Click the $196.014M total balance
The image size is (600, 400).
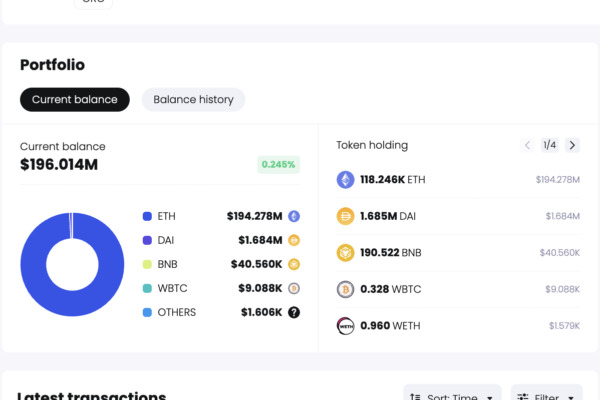59,165
